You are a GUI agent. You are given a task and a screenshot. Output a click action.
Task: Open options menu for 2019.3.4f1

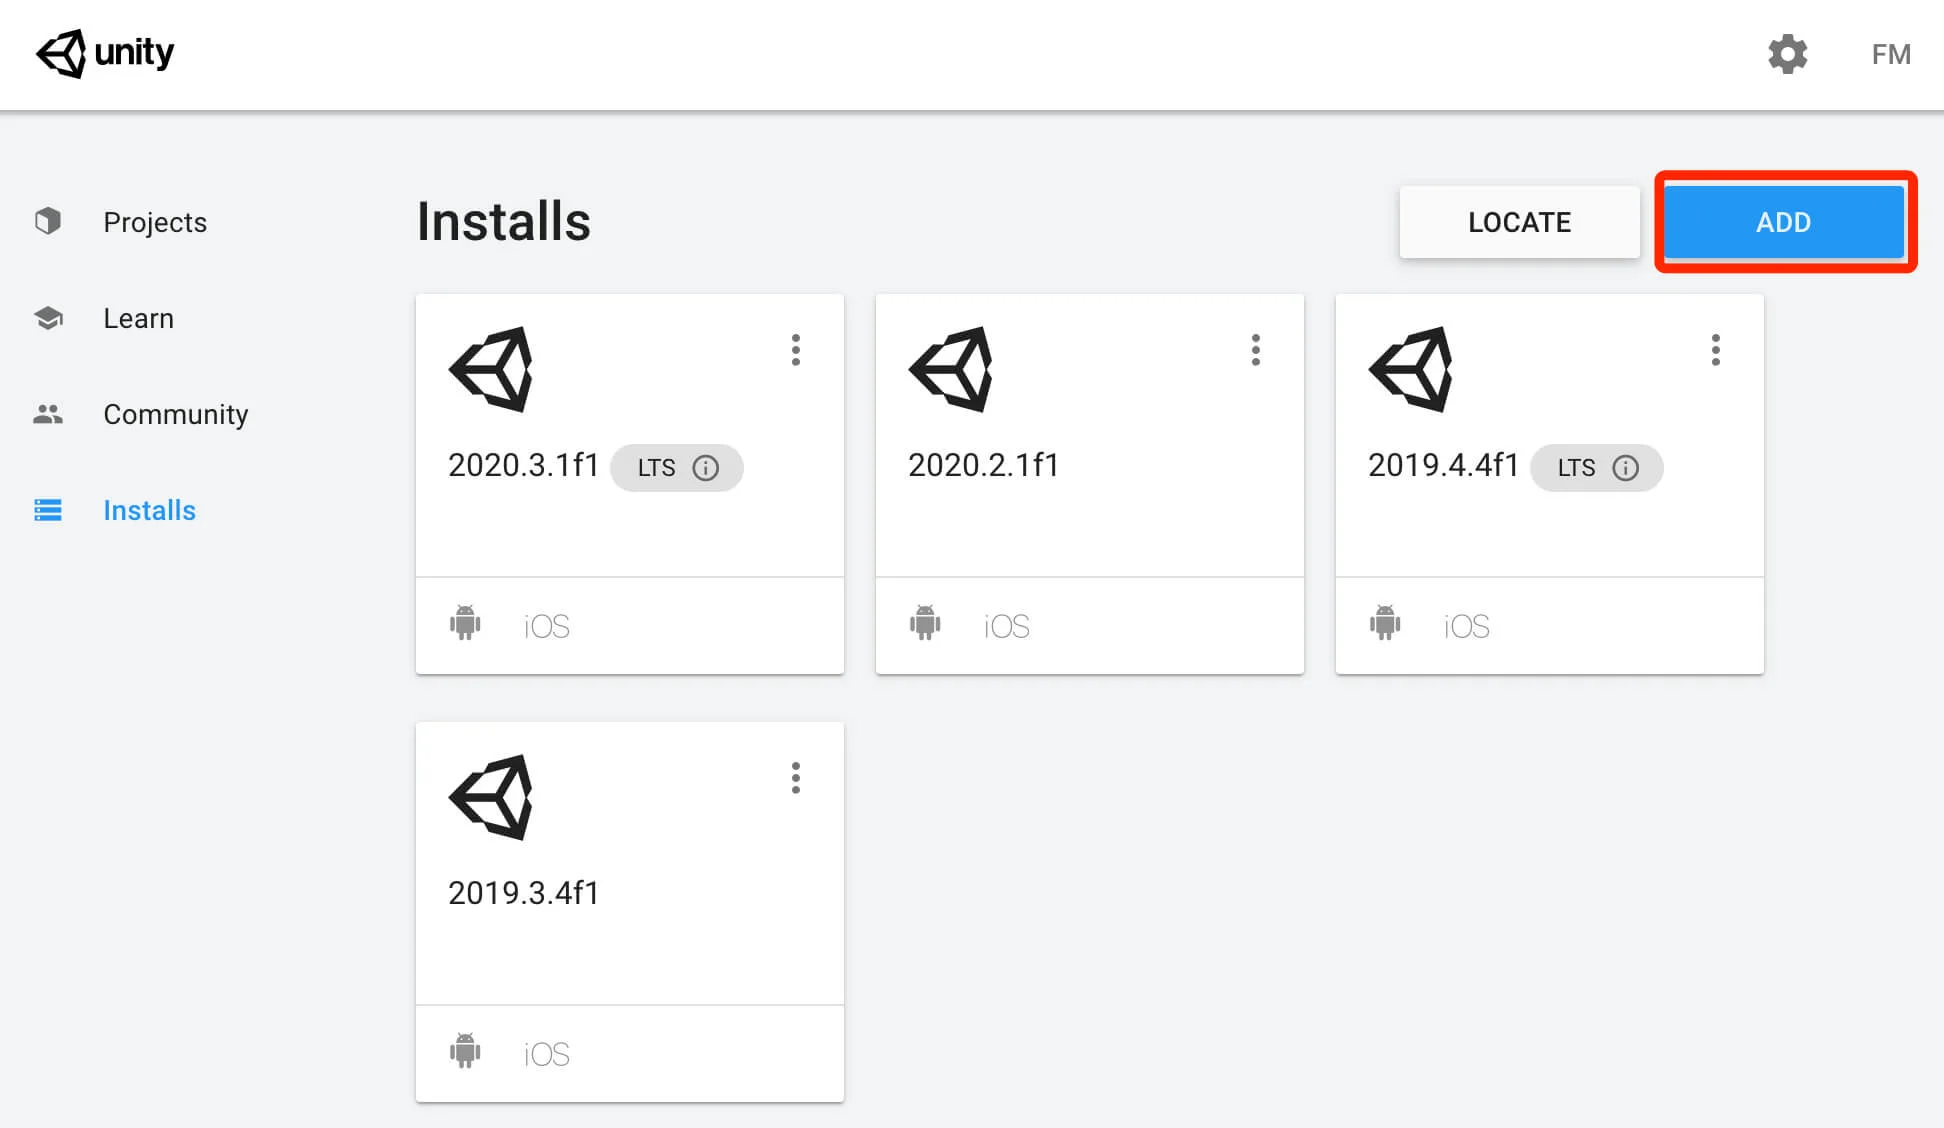click(x=796, y=778)
